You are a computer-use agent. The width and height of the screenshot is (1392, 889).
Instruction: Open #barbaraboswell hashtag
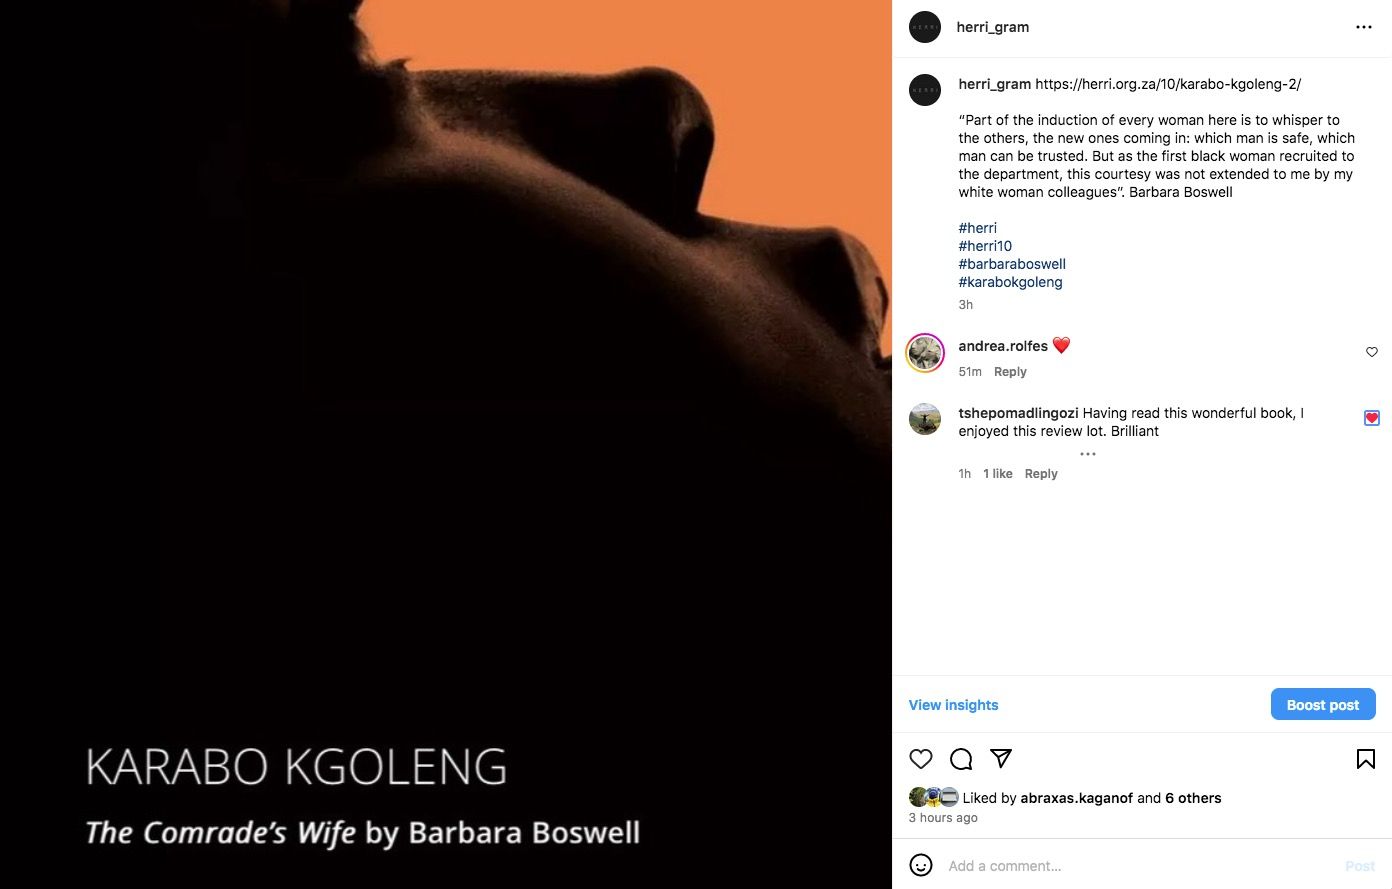click(x=1012, y=264)
